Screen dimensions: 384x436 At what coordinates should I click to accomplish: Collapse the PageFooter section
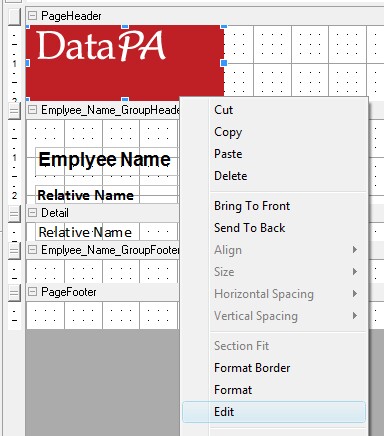point(32,292)
